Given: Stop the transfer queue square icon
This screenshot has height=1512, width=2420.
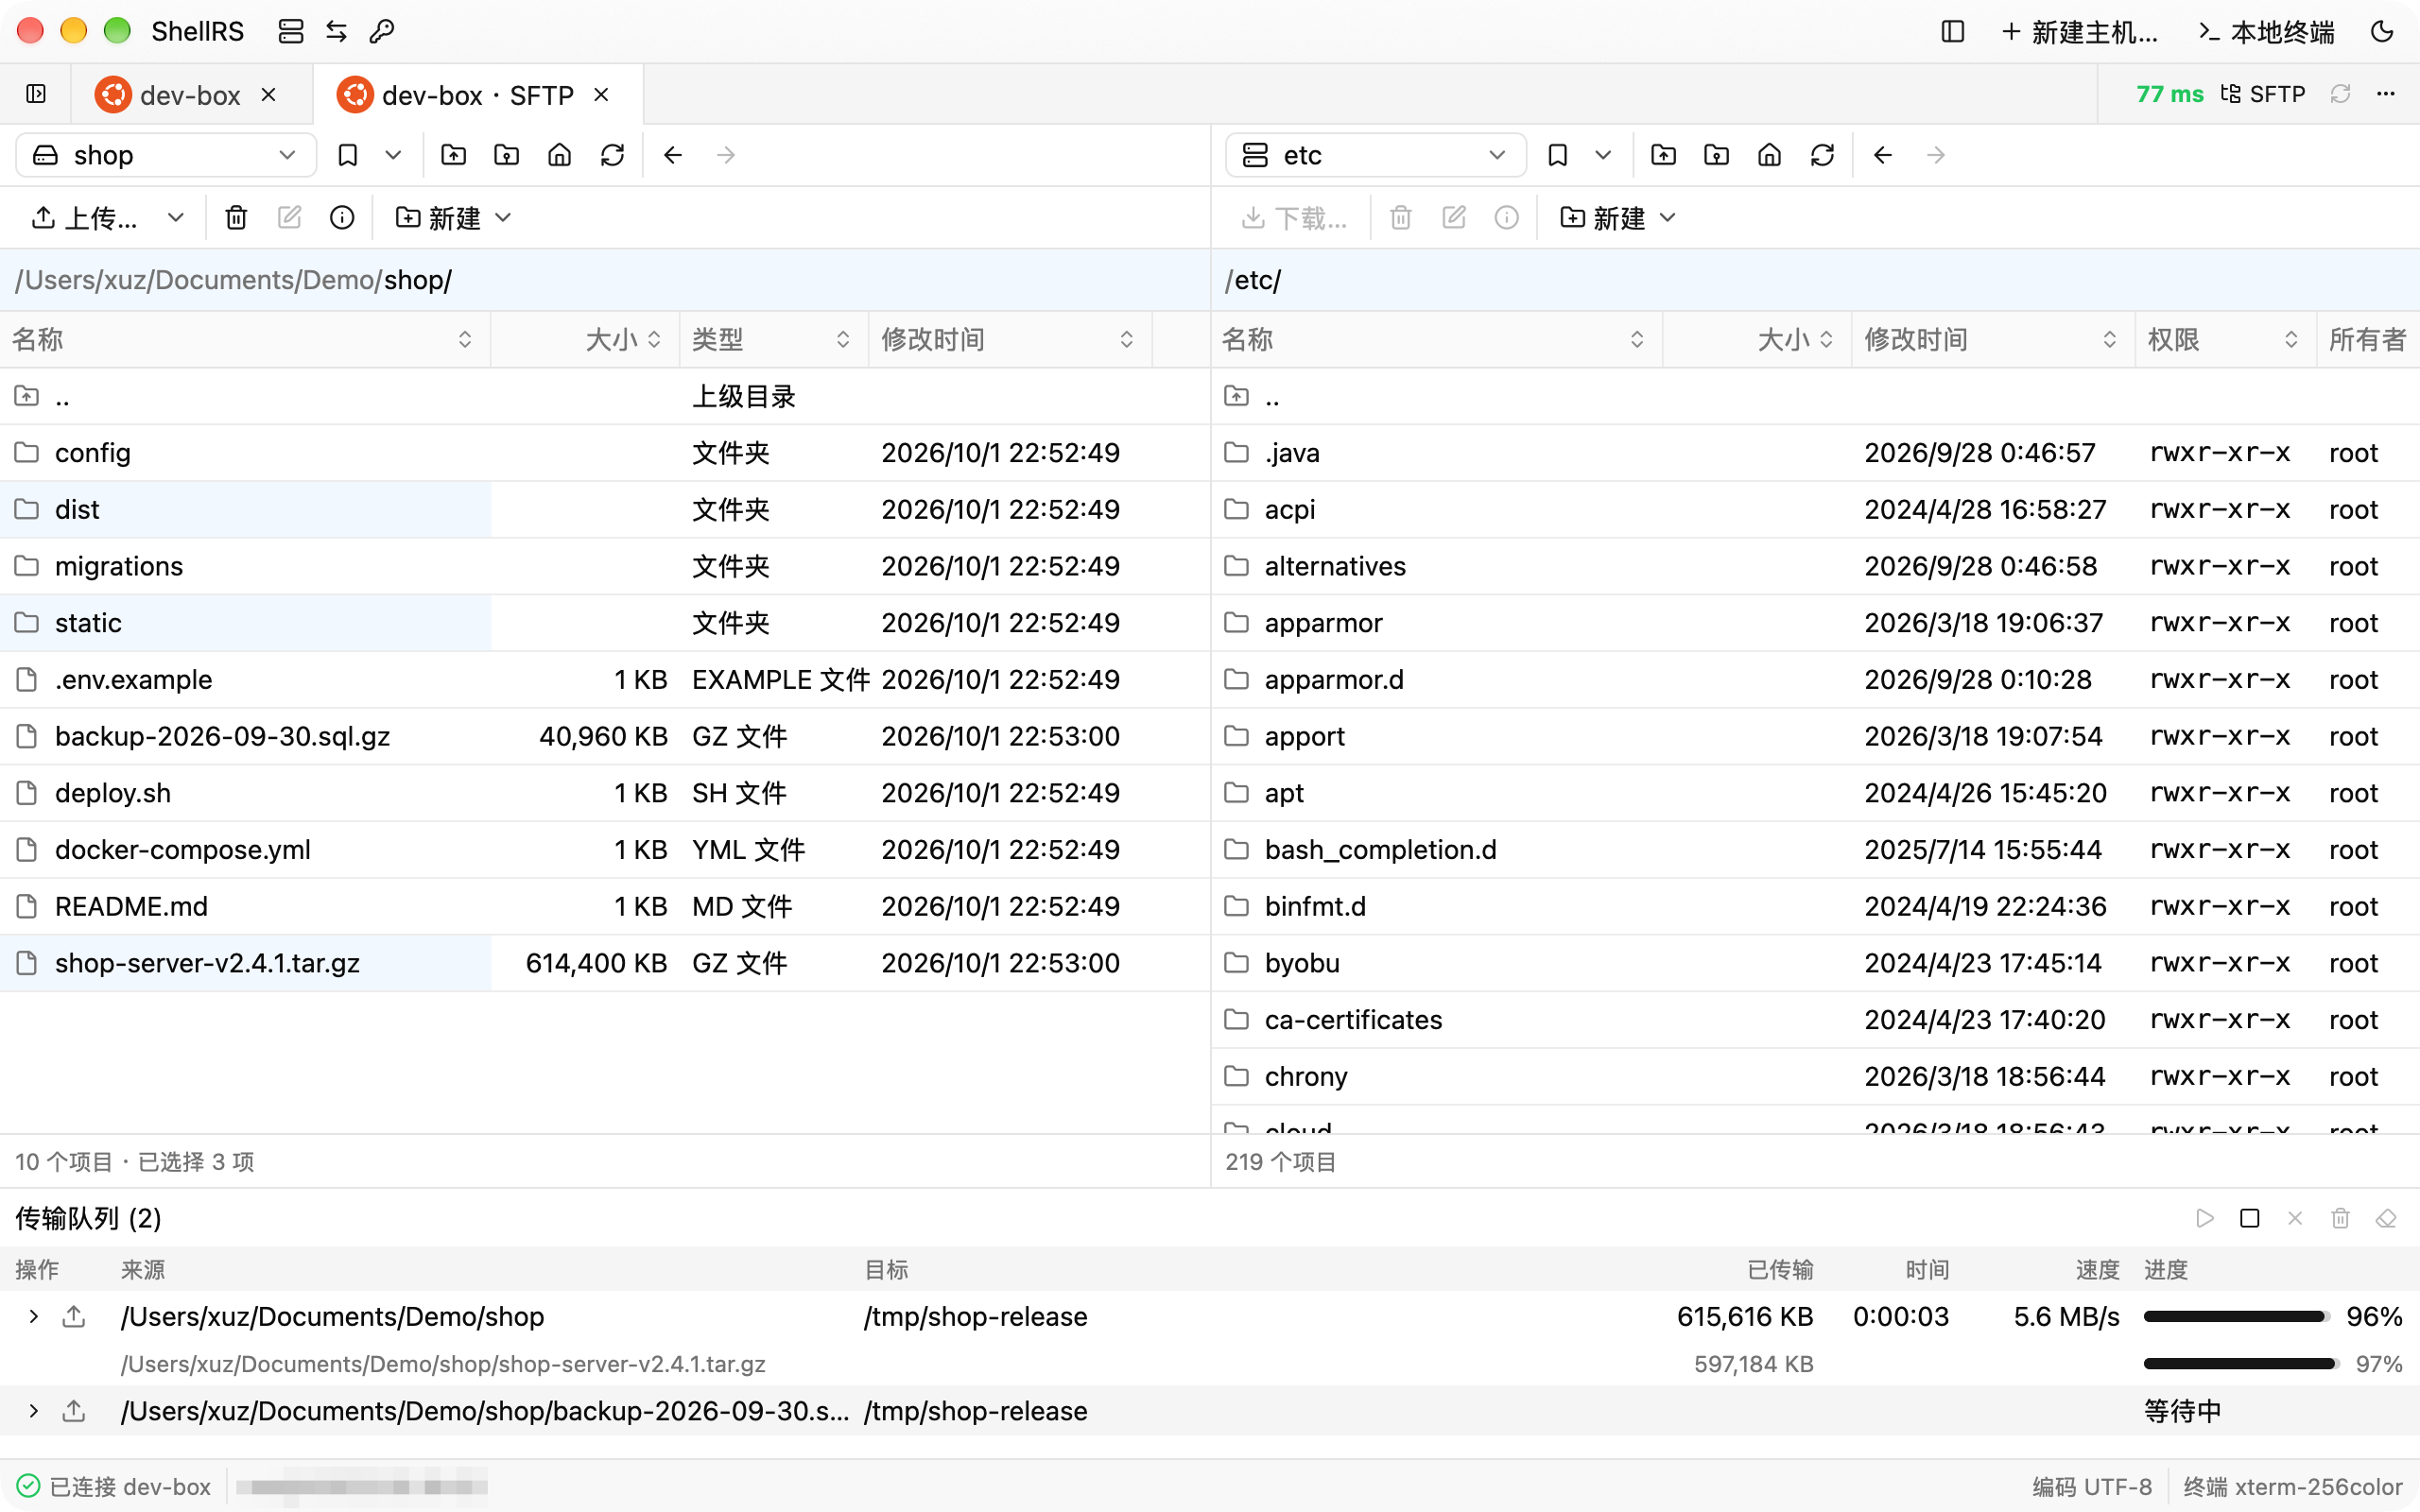Looking at the screenshot, I should click(2250, 1218).
